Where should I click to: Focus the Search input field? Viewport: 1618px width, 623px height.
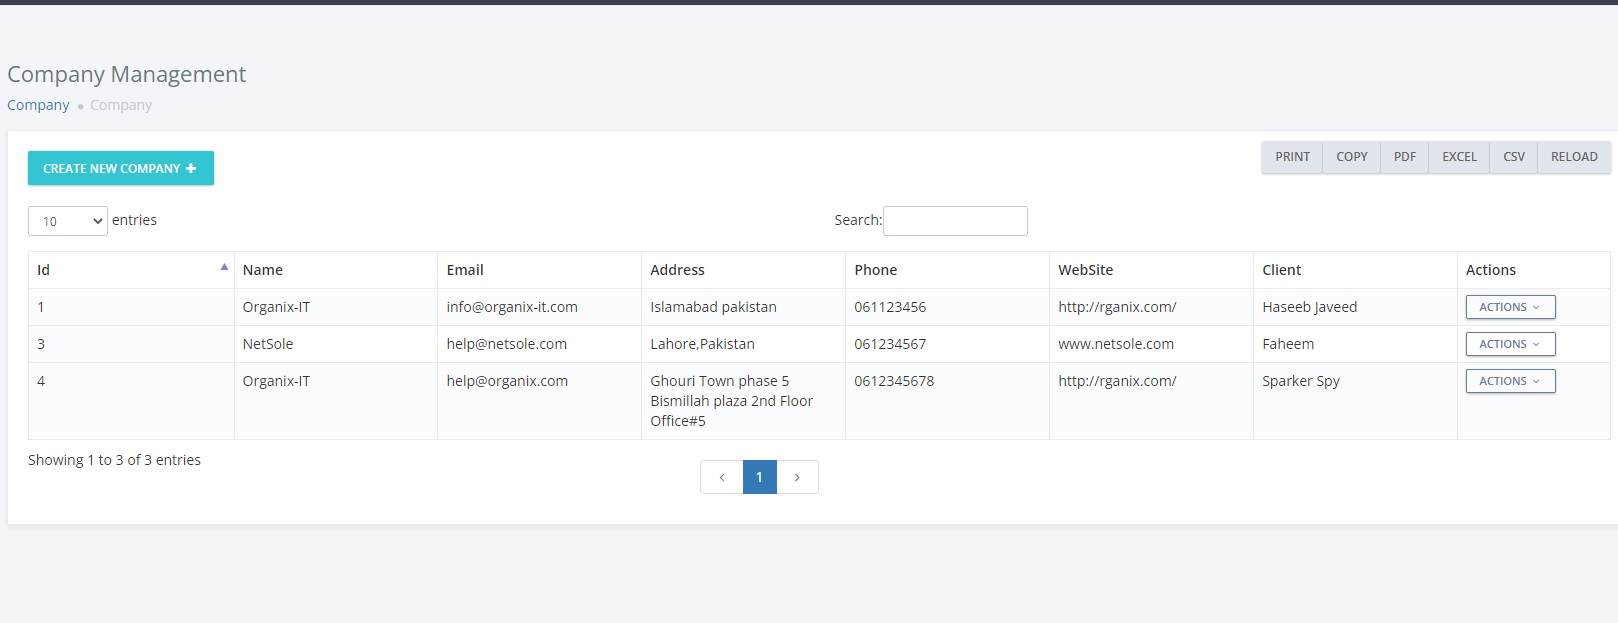point(955,221)
